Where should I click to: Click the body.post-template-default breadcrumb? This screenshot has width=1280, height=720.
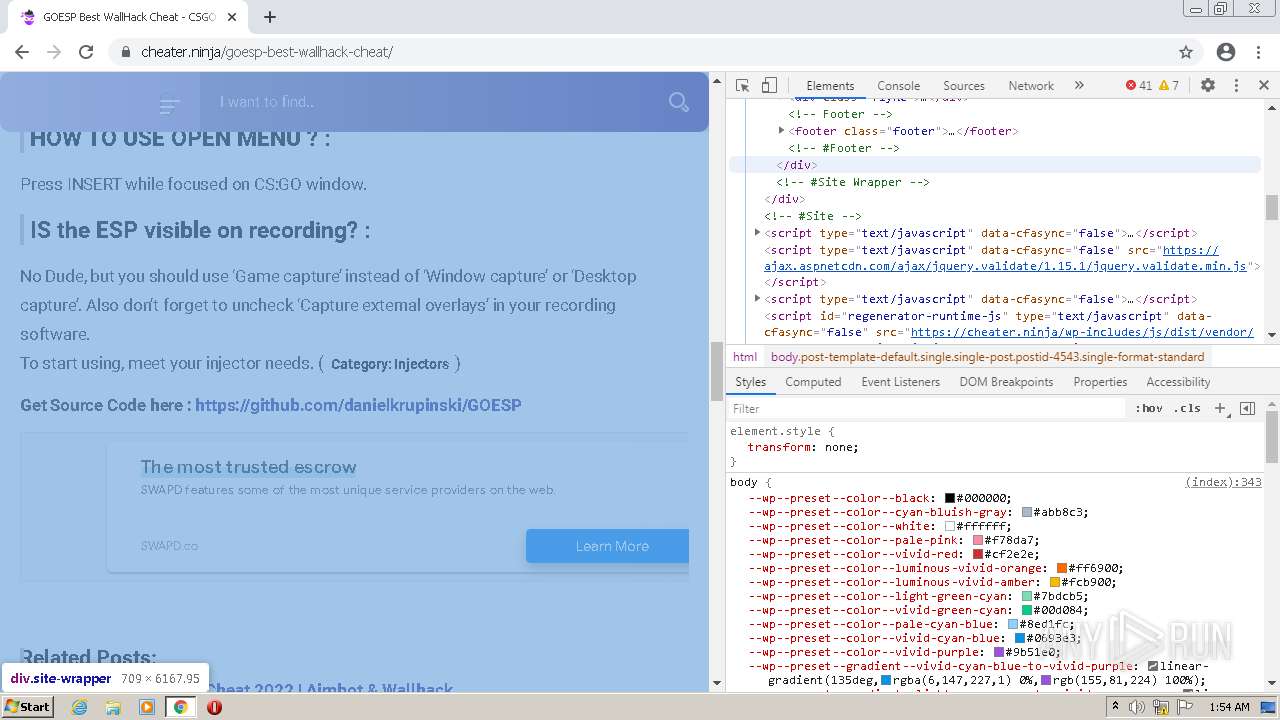coord(987,357)
